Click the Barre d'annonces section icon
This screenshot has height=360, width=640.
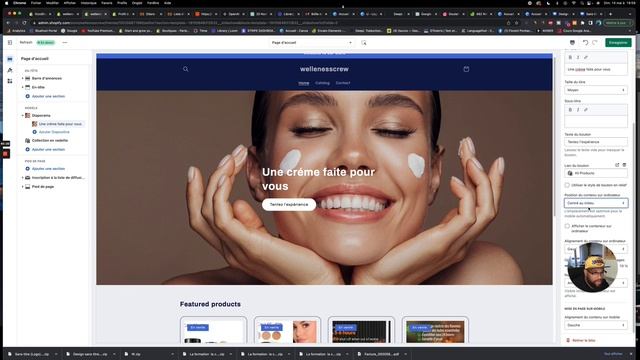28,78
